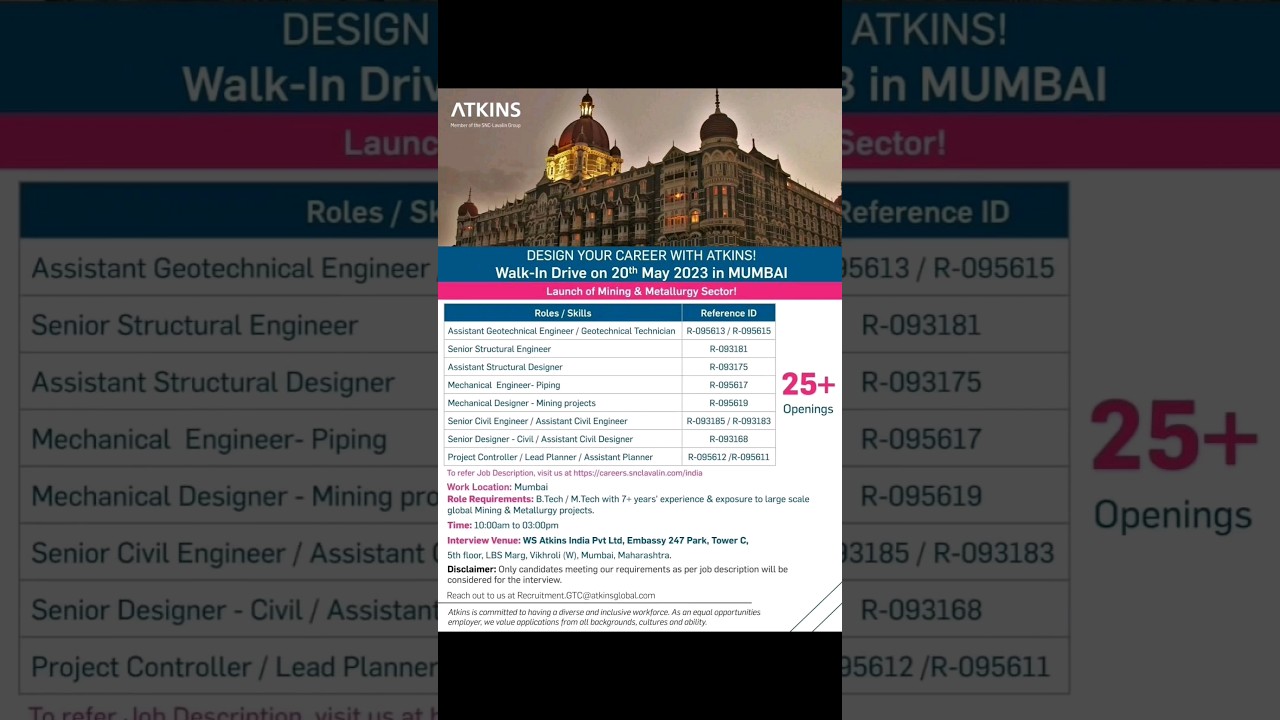The image size is (1280, 720).
Task: Select row 'Senior Designer - Civil / Assistant Civil Designer'
Action: coord(562,439)
